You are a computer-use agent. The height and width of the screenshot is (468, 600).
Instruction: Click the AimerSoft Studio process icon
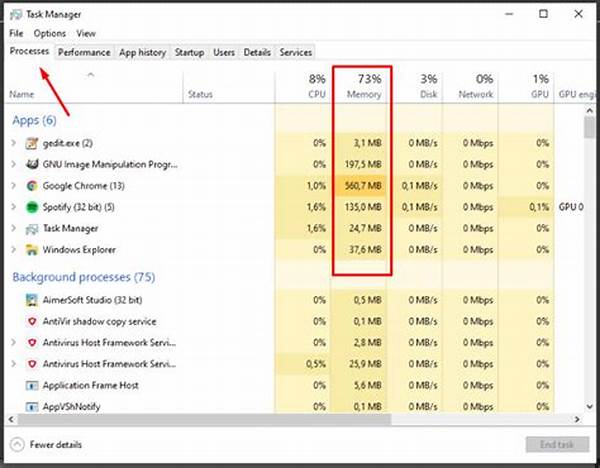[32, 300]
